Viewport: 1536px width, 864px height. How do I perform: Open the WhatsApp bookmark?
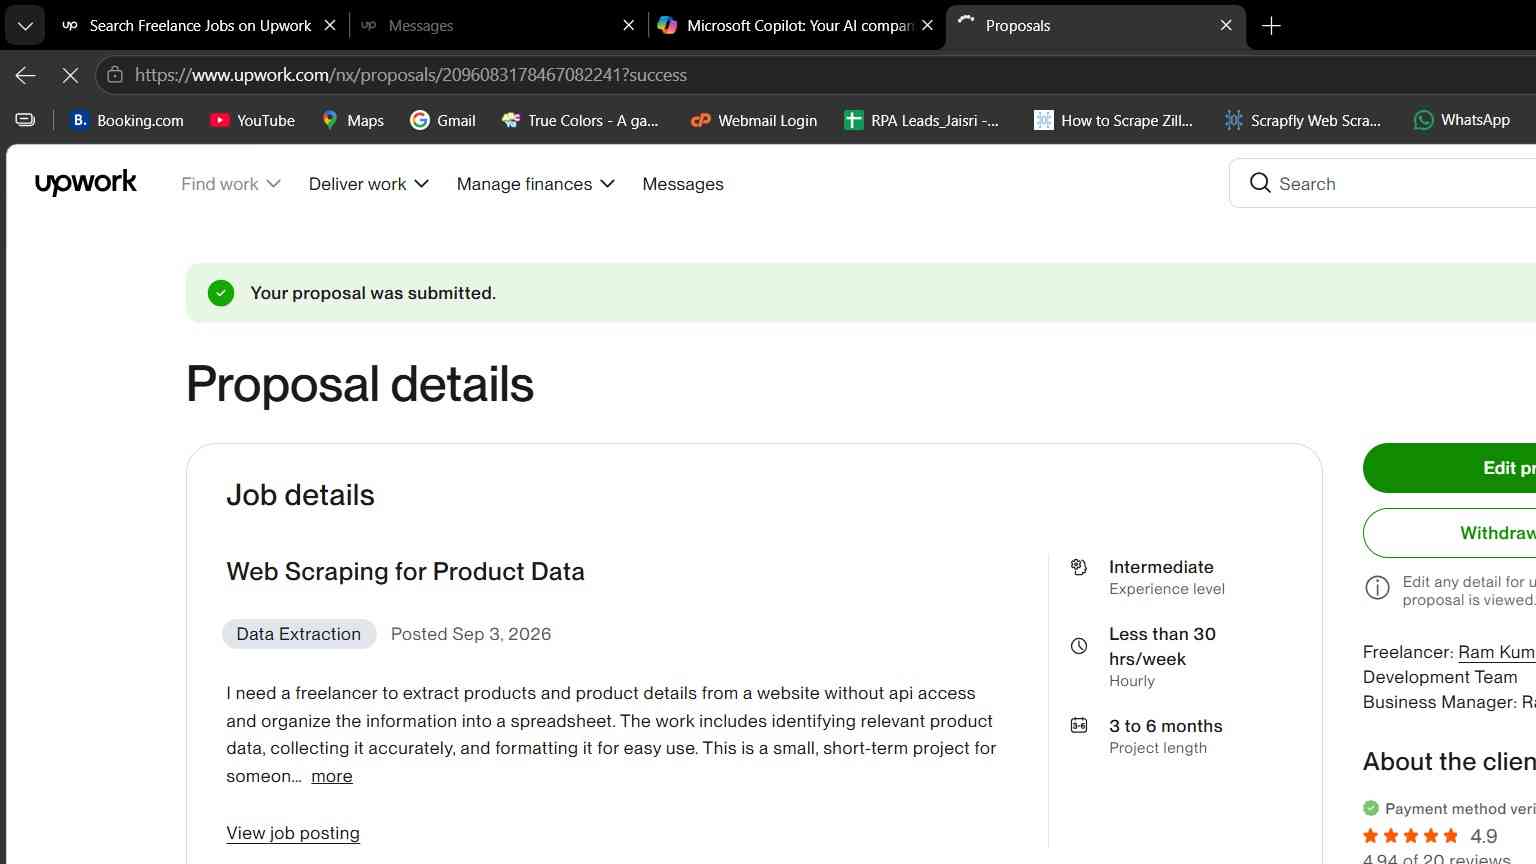pos(1461,120)
